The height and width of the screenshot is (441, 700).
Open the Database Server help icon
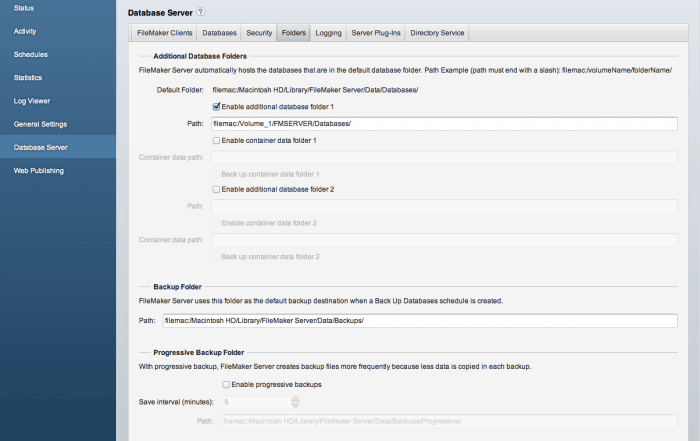[x=201, y=12]
